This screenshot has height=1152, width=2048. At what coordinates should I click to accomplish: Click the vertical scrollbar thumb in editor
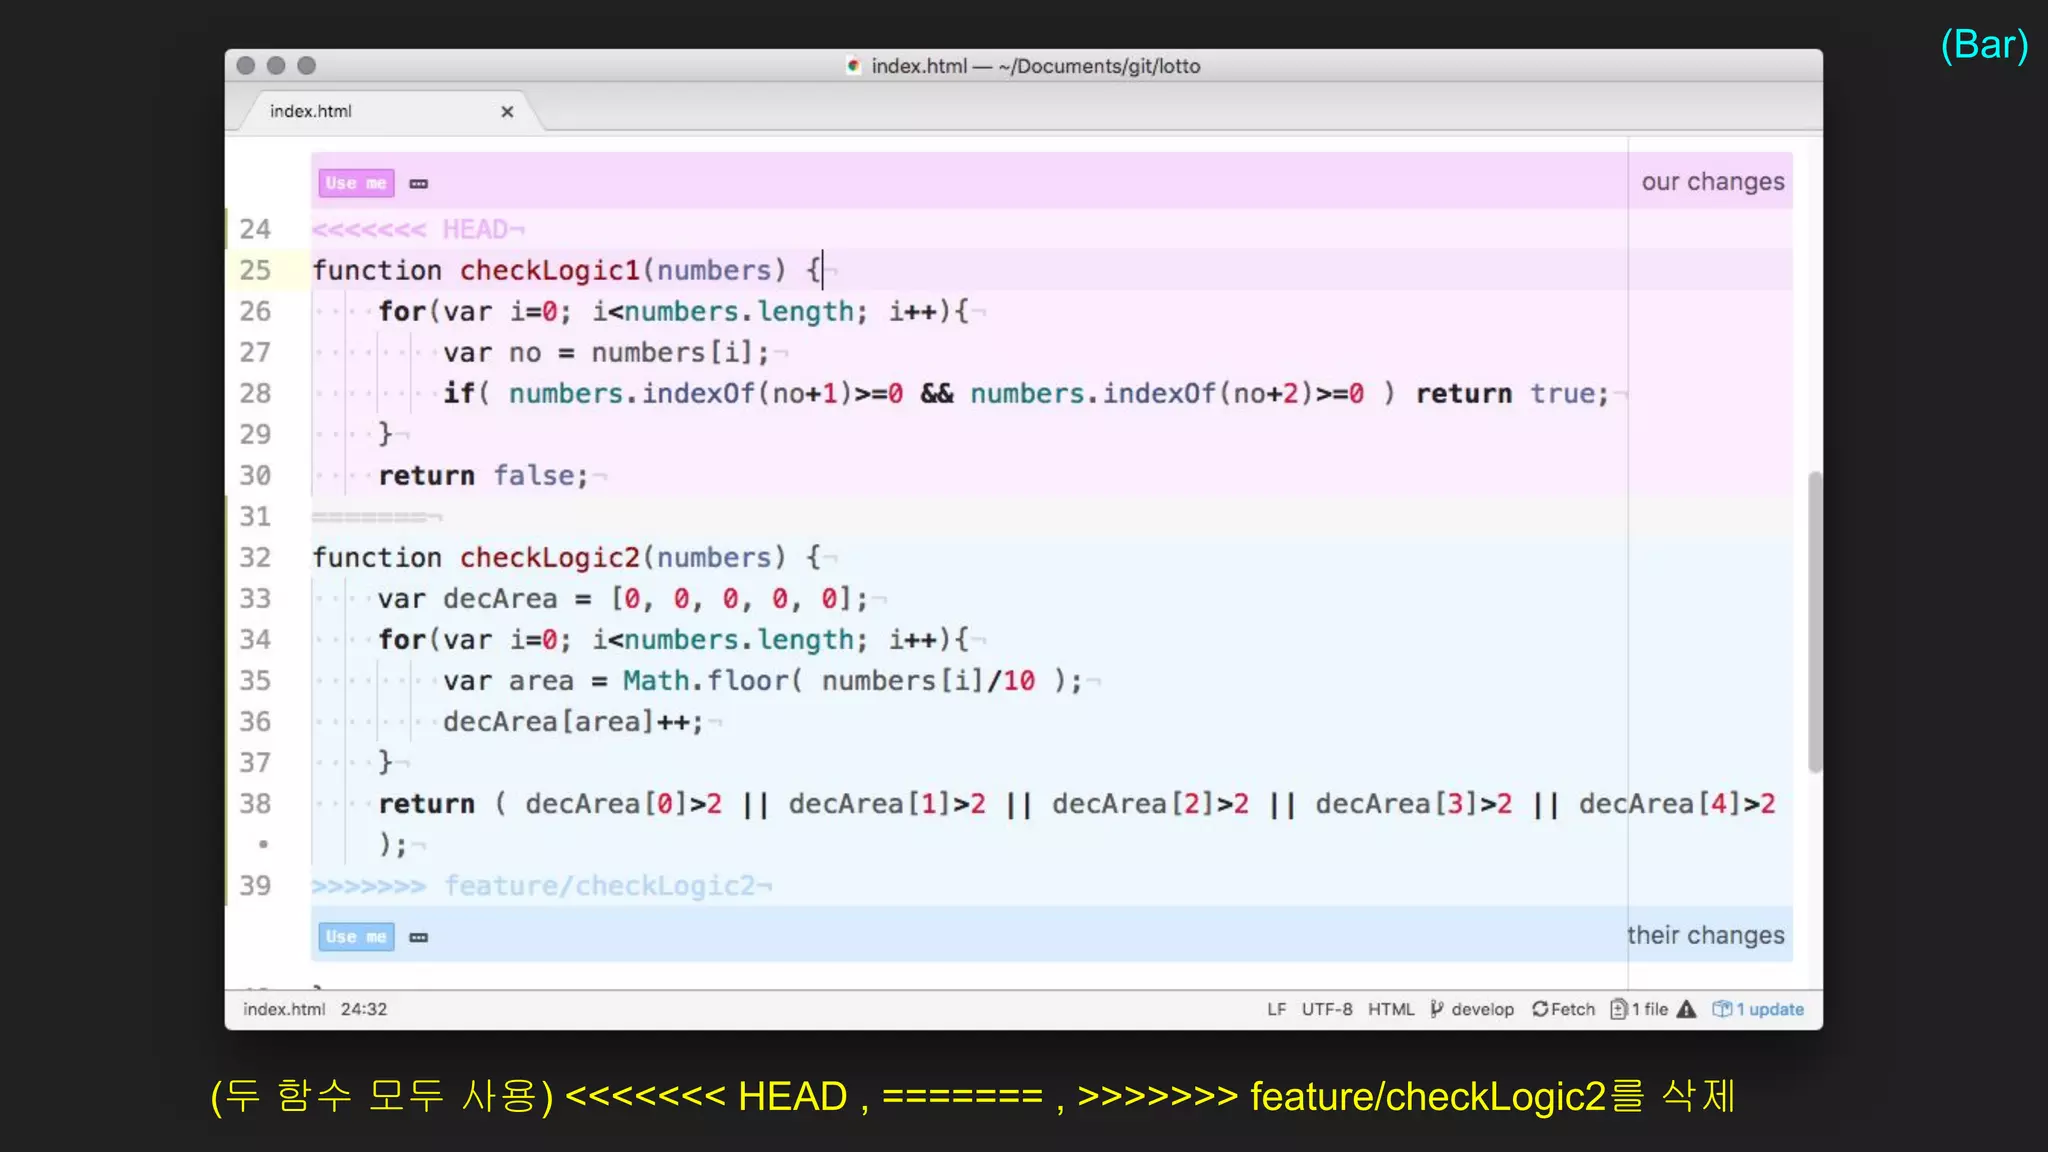tap(1814, 622)
